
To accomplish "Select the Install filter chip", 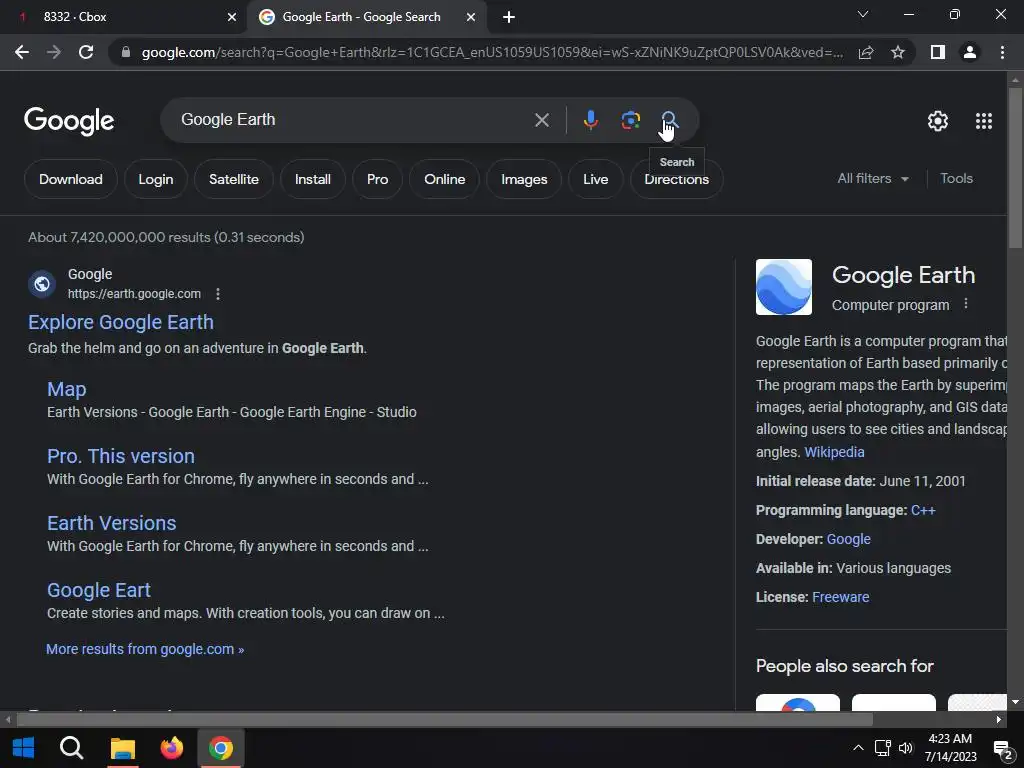I will (x=312, y=179).
